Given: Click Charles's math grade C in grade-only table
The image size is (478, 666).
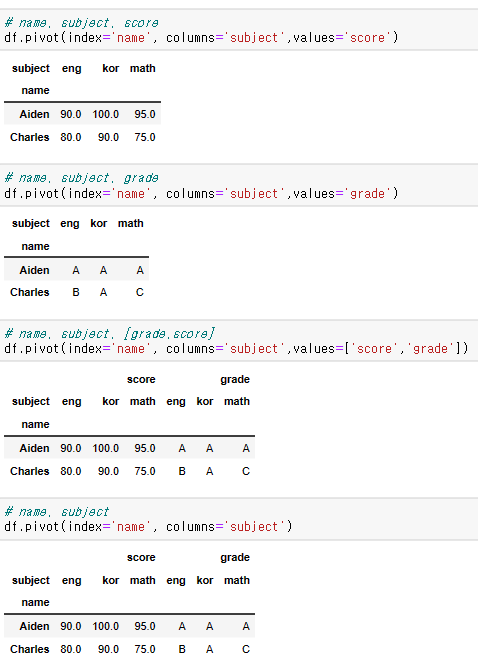Looking at the screenshot, I should (139, 292).
